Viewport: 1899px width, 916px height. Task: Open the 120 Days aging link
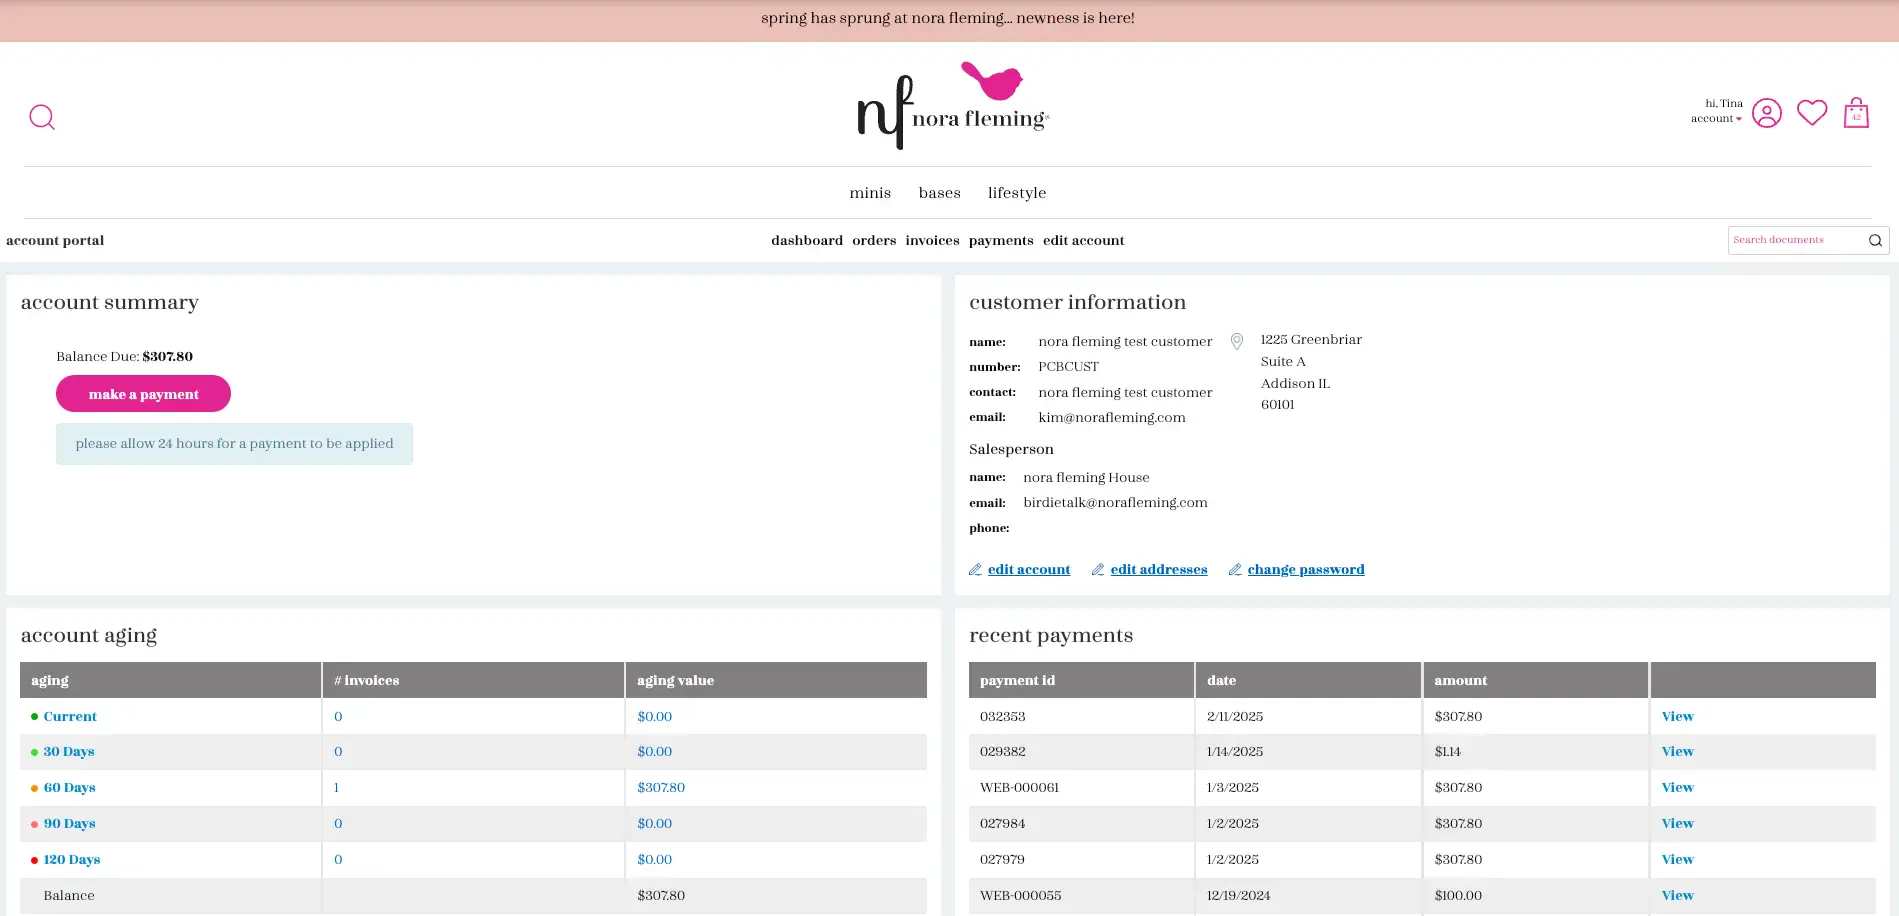pos(72,860)
